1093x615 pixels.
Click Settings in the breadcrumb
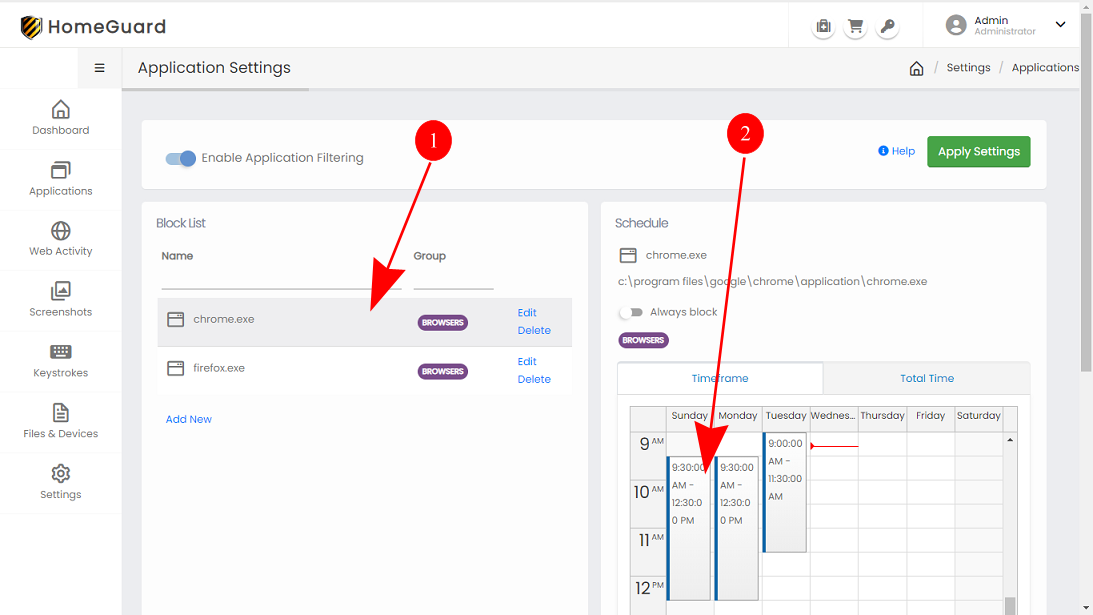coord(968,68)
